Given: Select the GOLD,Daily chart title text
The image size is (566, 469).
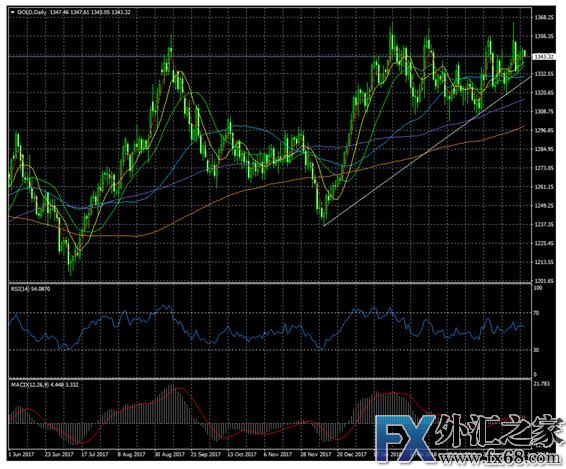Looking at the screenshot, I should [x=32, y=12].
